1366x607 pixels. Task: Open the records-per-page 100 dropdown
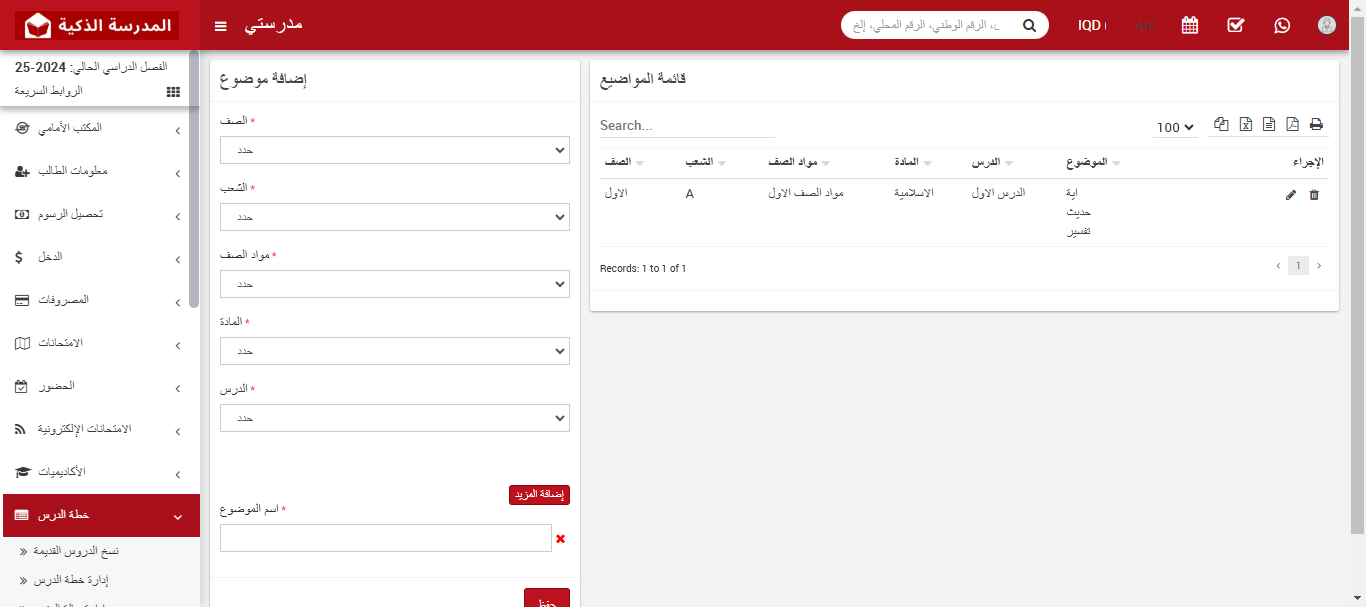point(1174,127)
